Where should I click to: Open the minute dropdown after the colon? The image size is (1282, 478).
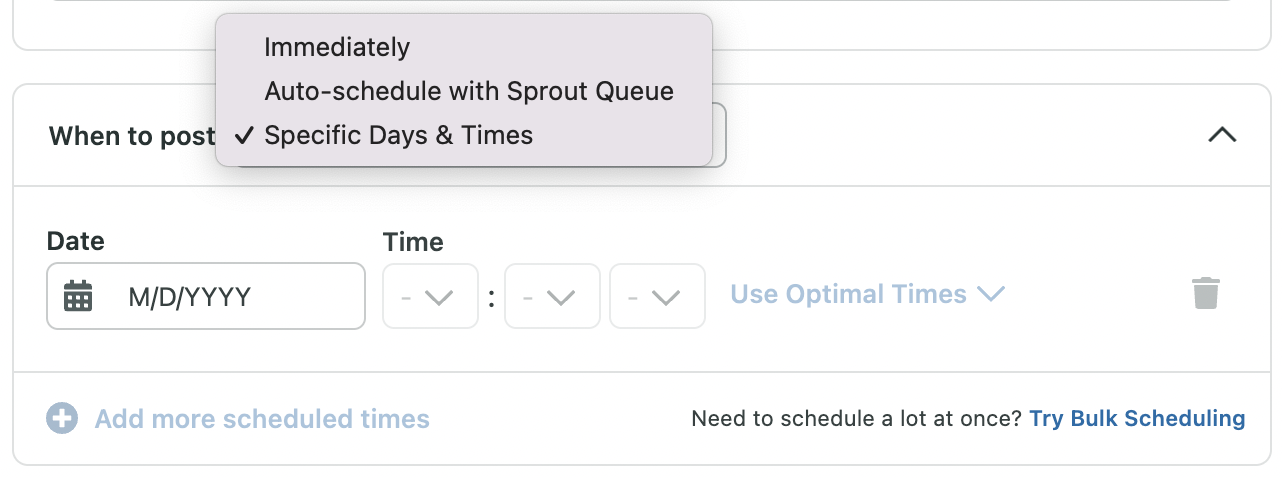[552, 296]
